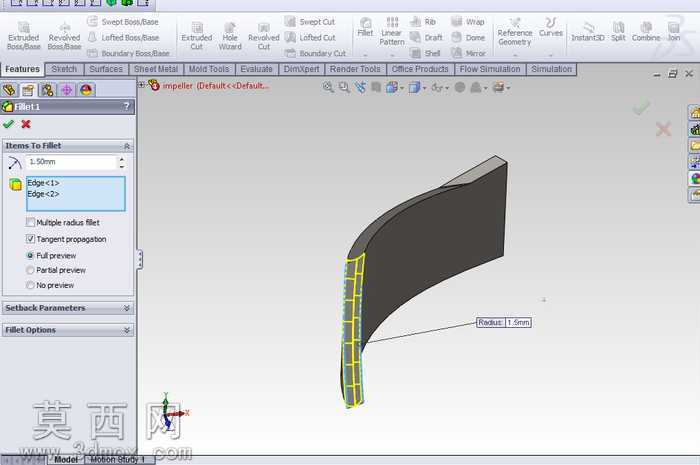700x465 pixels.
Task: Cancel fillet with red X in panel
Action: pos(26,124)
